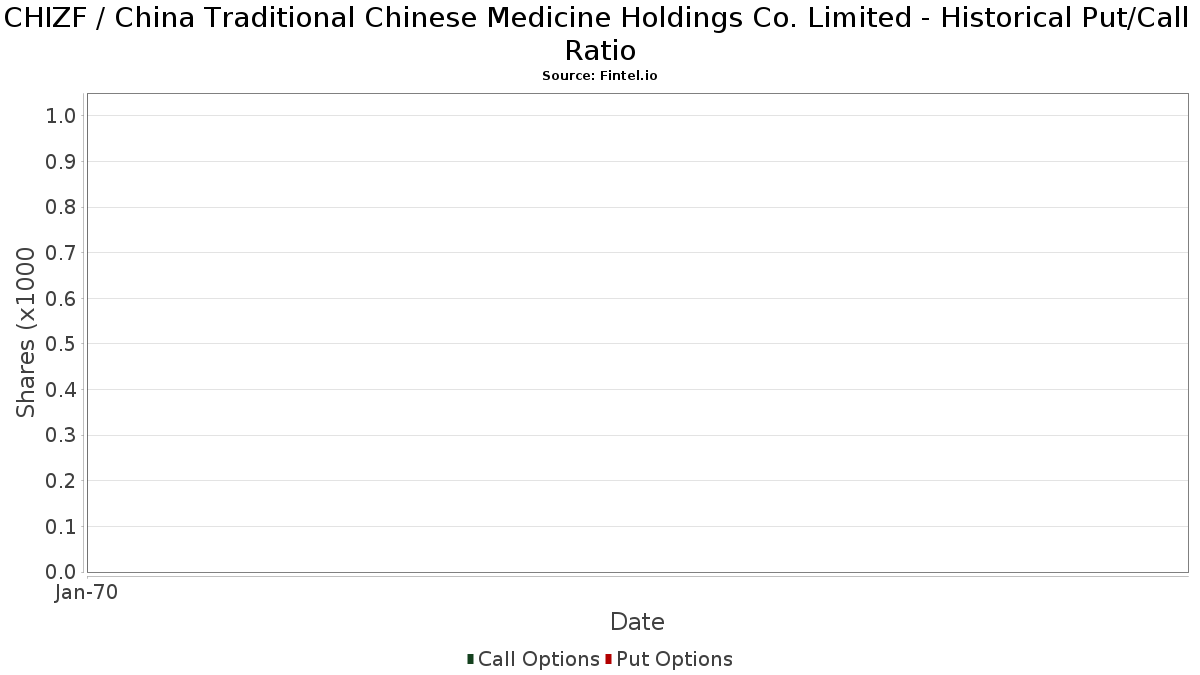This screenshot has height=675, width=1200.
Task: Click the 0.3 y-axis tick label
Action: 61,435
